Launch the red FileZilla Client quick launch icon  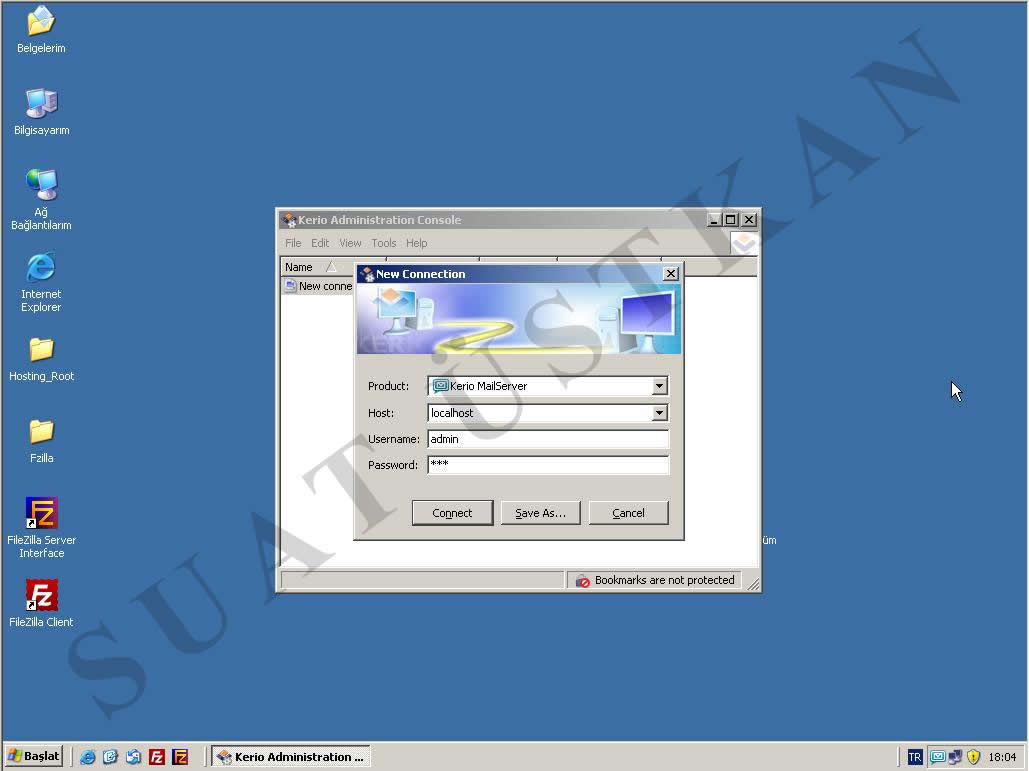(157, 757)
